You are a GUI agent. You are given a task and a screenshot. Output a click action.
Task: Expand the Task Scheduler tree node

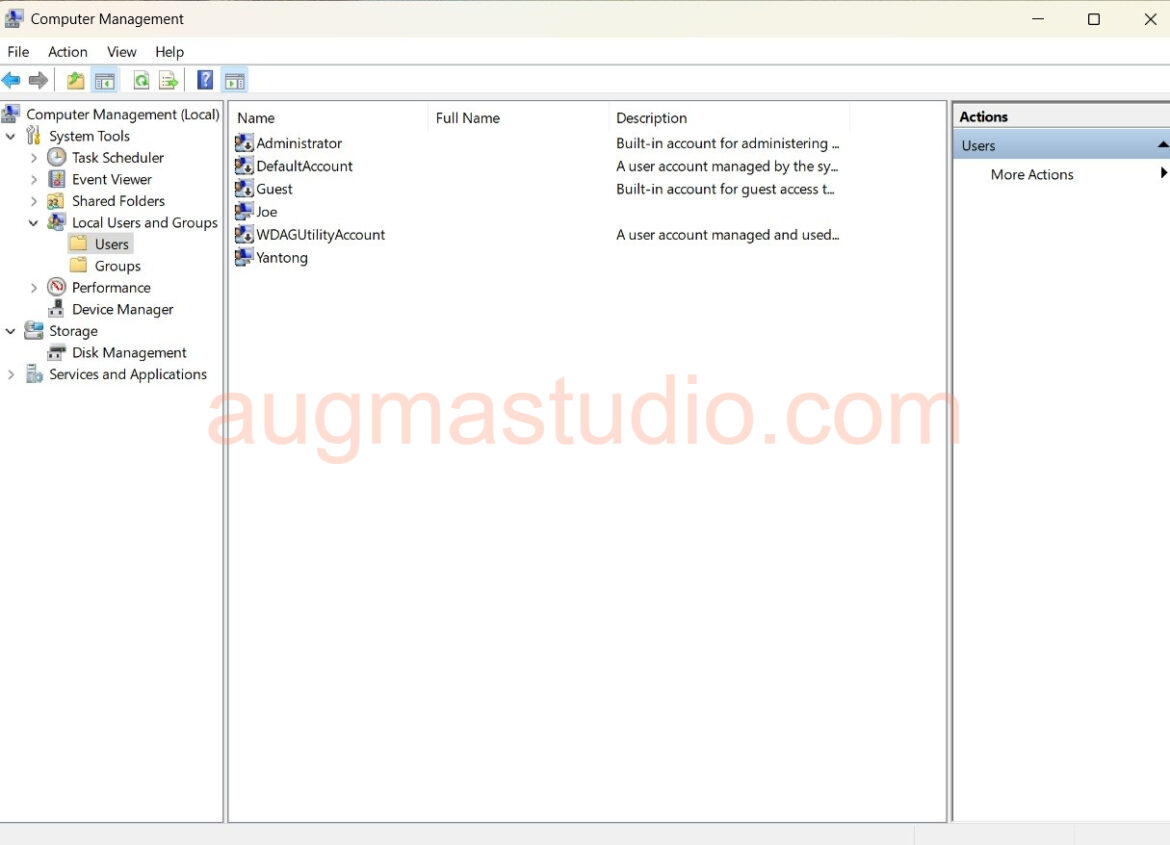(x=34, y=157)
